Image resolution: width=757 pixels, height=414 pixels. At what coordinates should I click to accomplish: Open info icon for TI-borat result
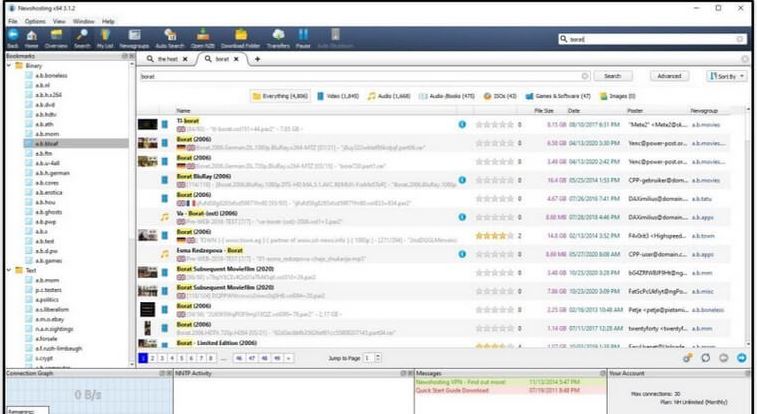point(462,124)
